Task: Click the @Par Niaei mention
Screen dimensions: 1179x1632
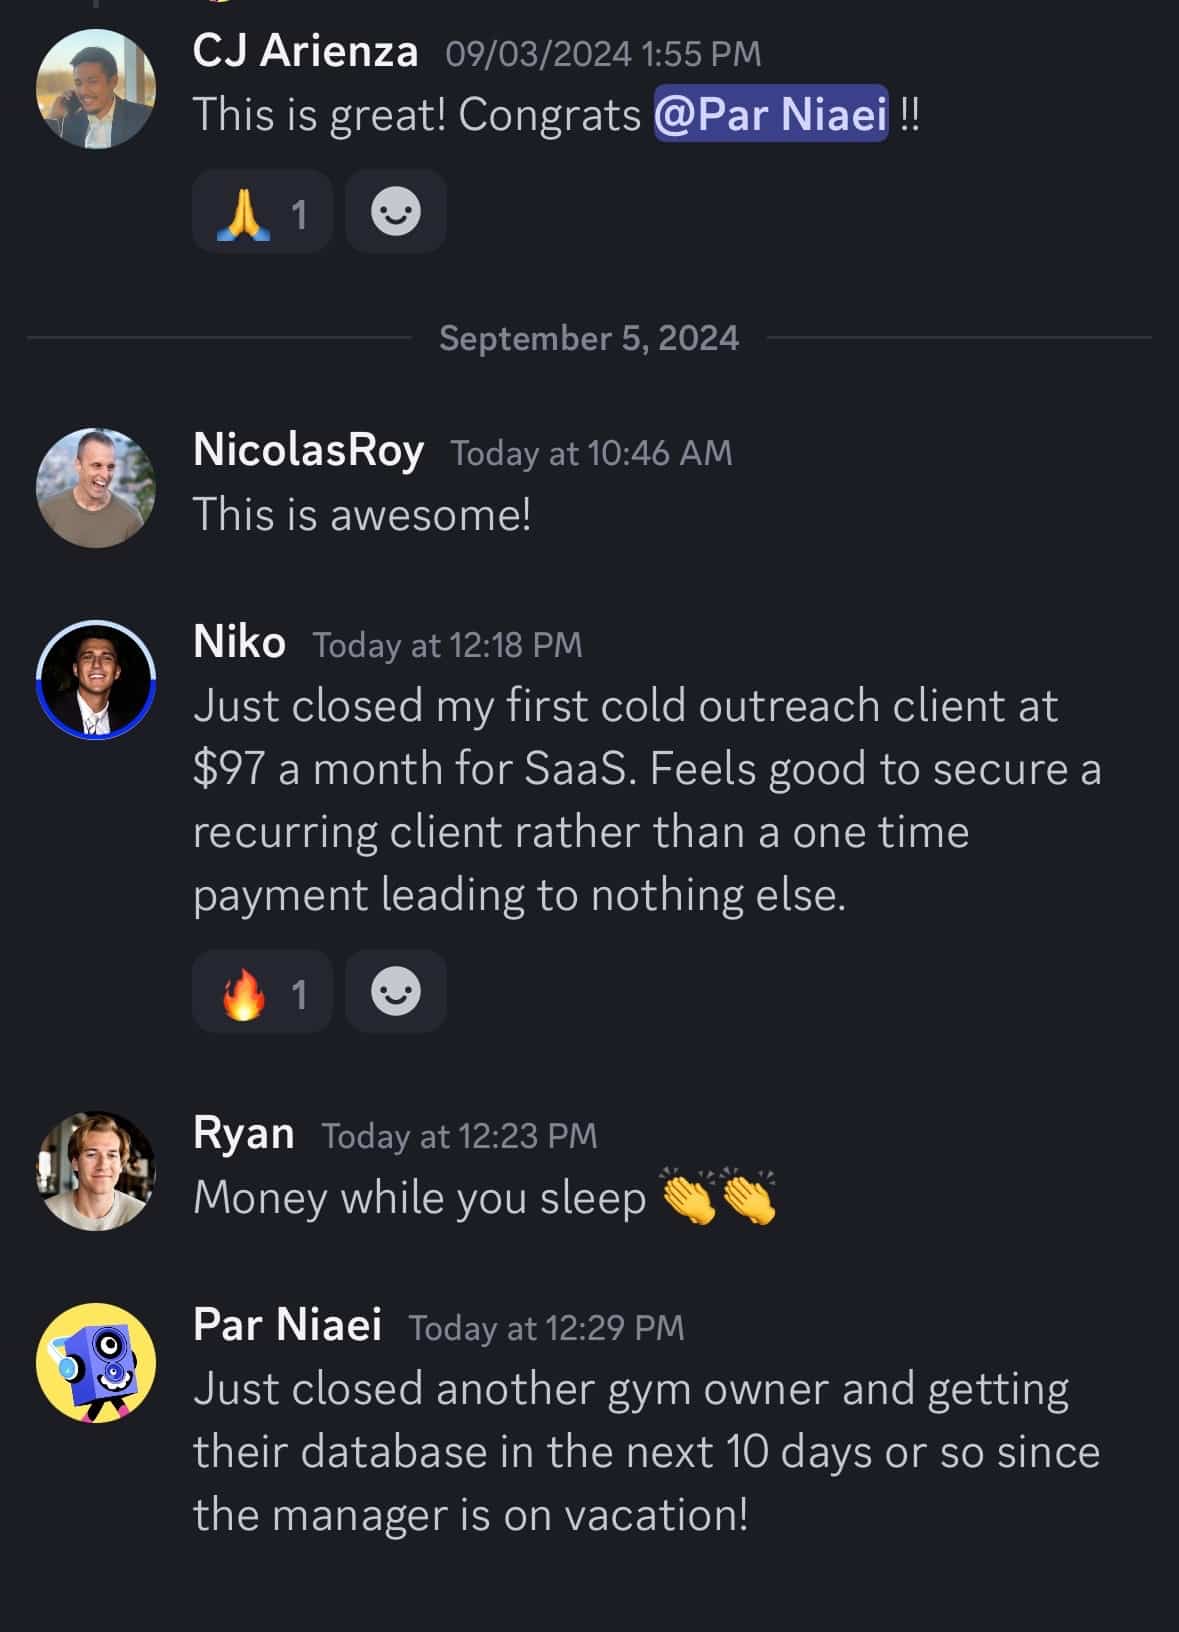Action: (771, 114)
